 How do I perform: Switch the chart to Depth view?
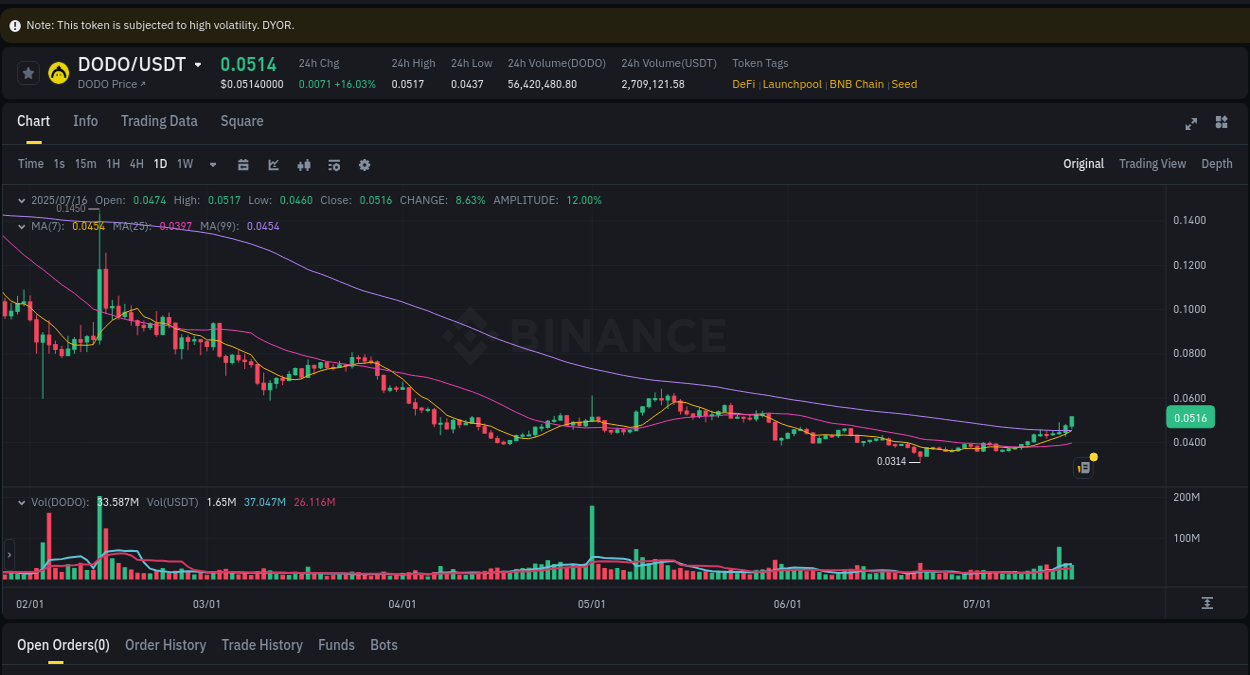coord(1217,163)
